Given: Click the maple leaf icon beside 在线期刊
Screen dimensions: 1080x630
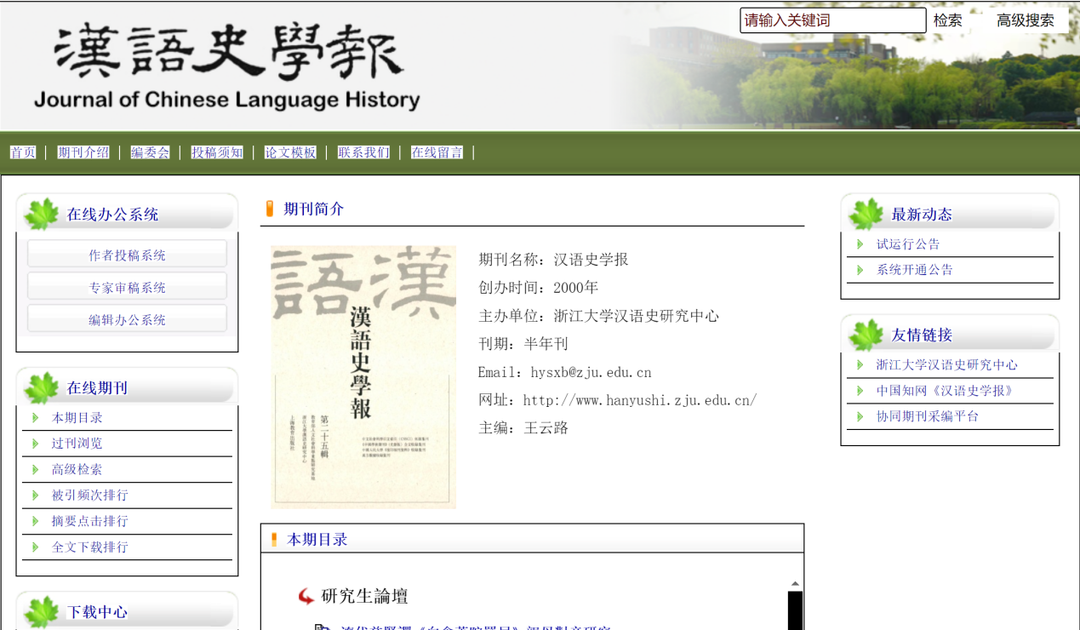Looking at the screenshot, I should [41, 388].
